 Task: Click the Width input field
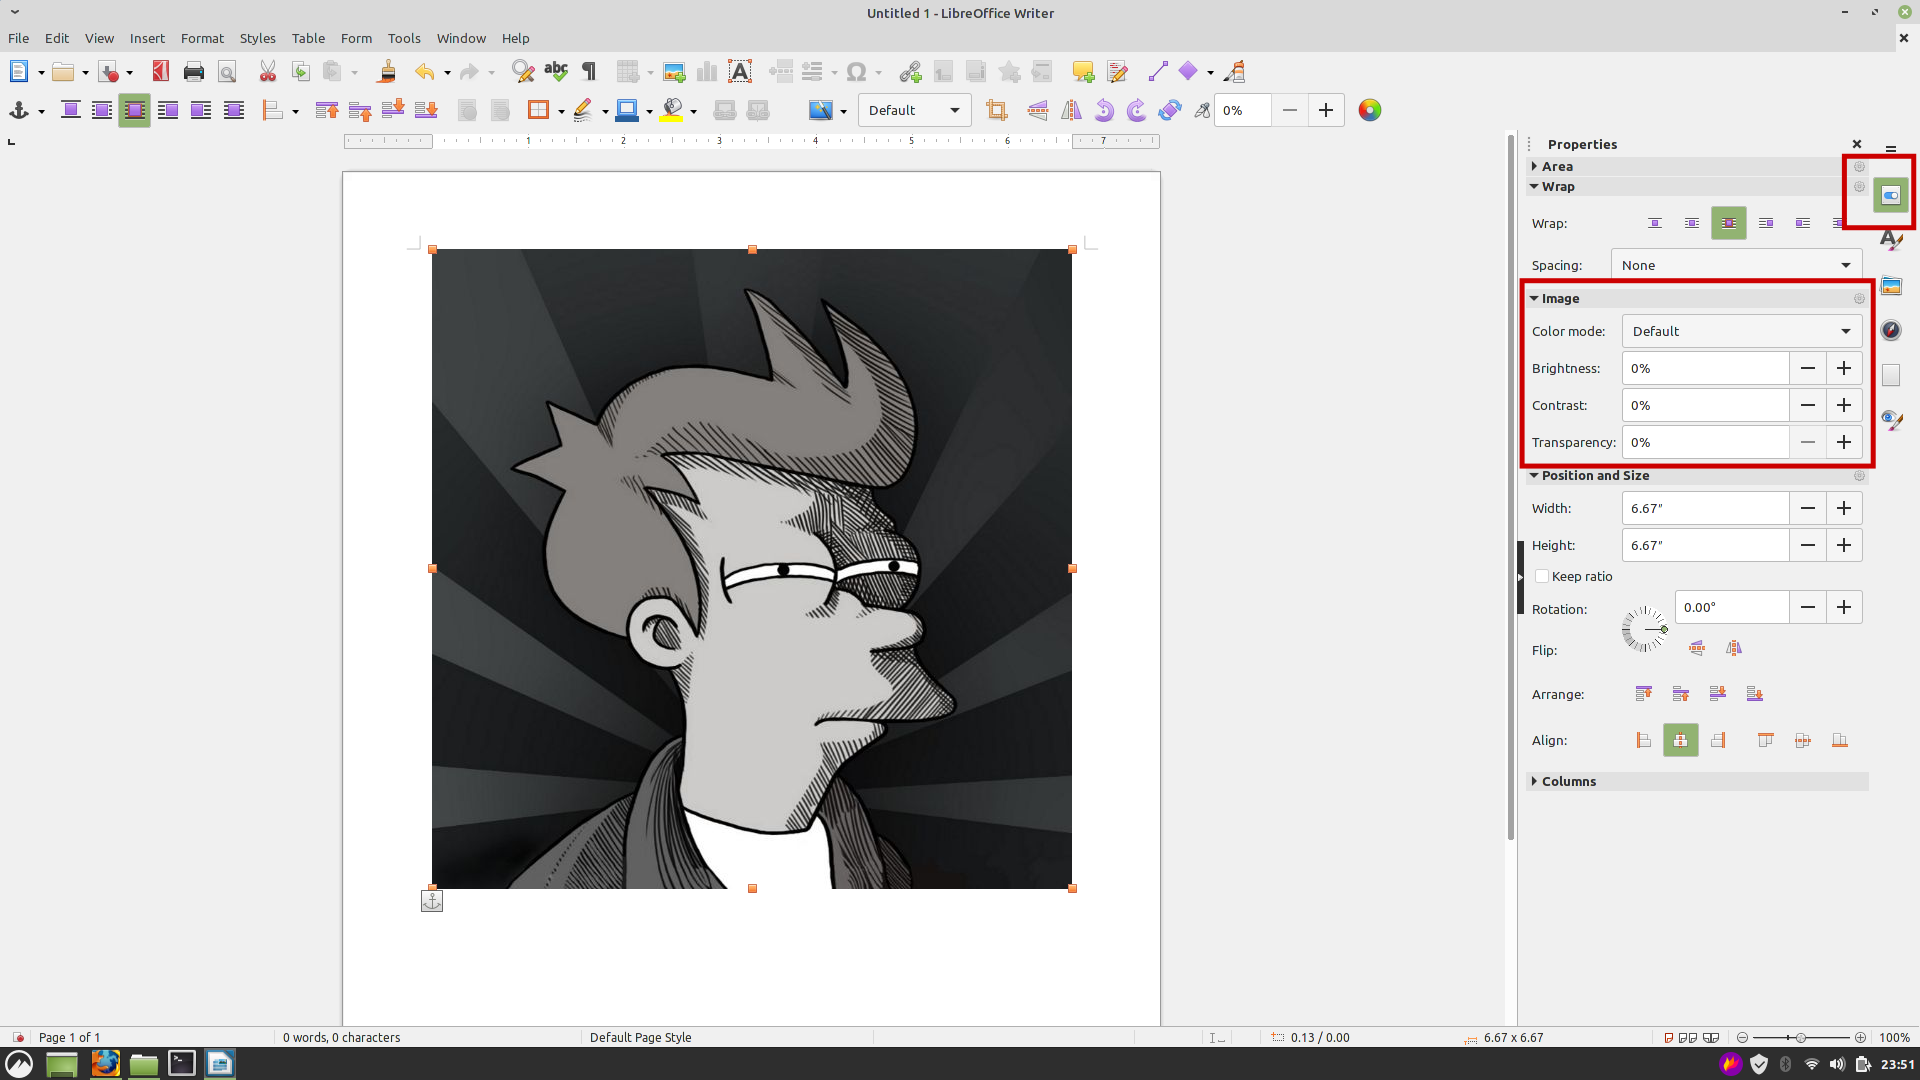click(x=1704, y=509)
